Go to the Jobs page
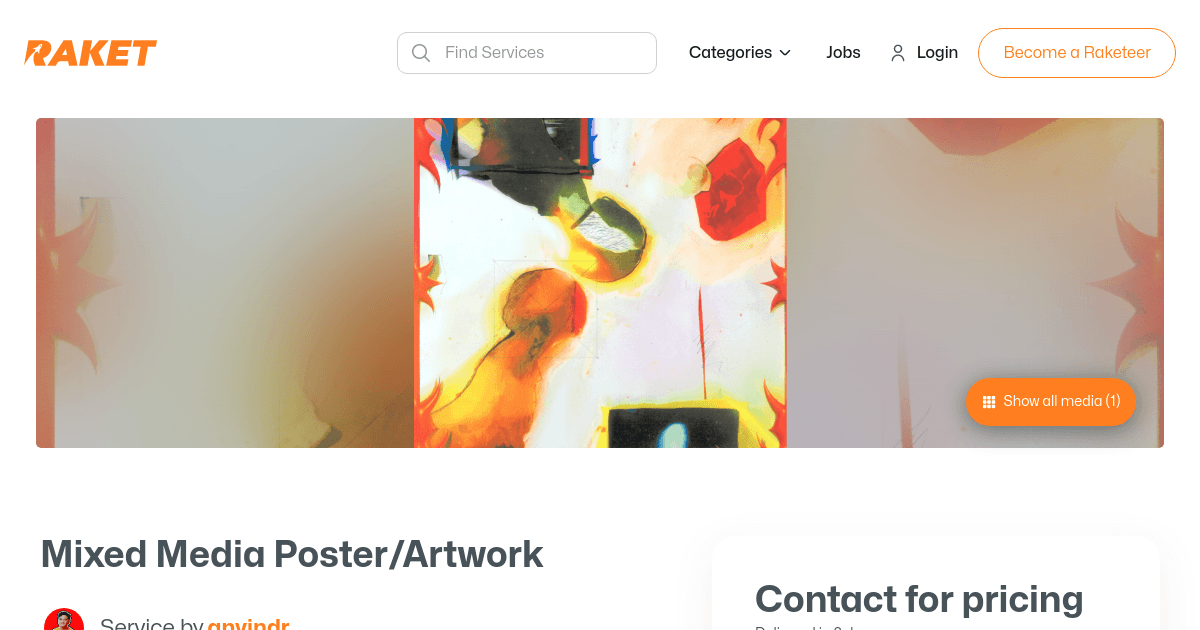This screenshot has height=630, width=1200. [x=843, y=53]
